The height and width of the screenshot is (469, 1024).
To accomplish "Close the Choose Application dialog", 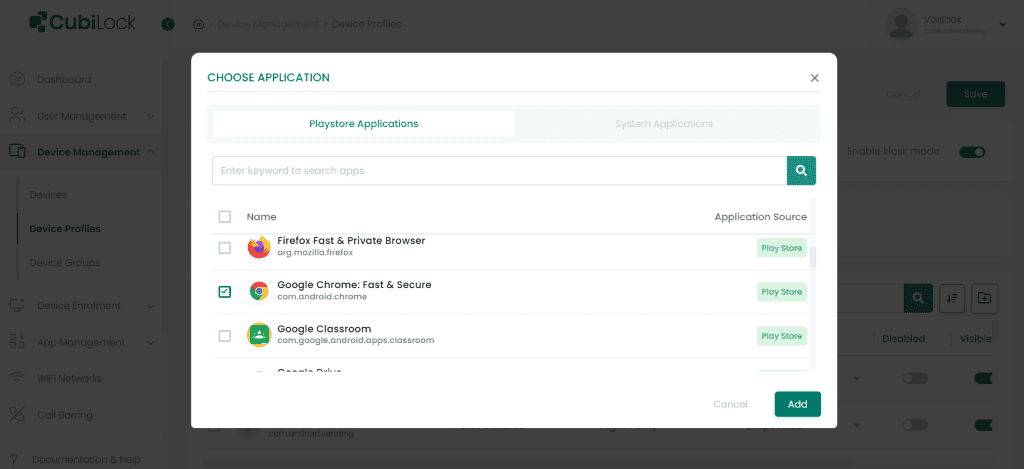I will [814, 78].
